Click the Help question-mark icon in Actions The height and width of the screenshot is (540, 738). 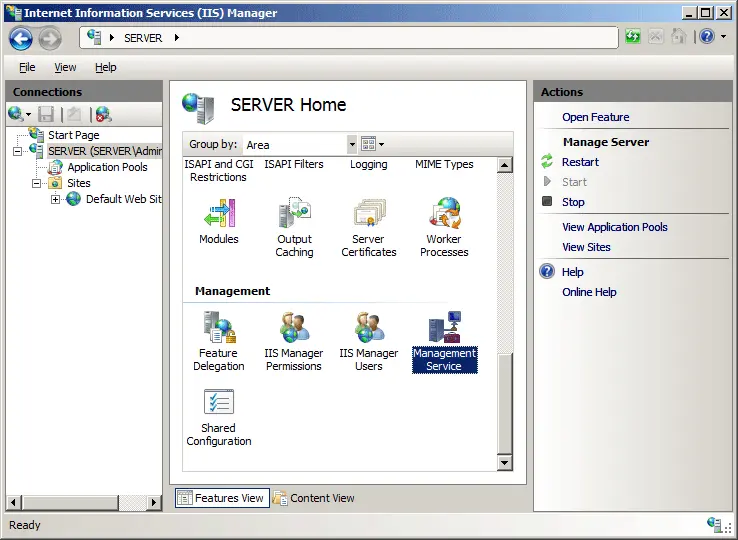[547, 272]
